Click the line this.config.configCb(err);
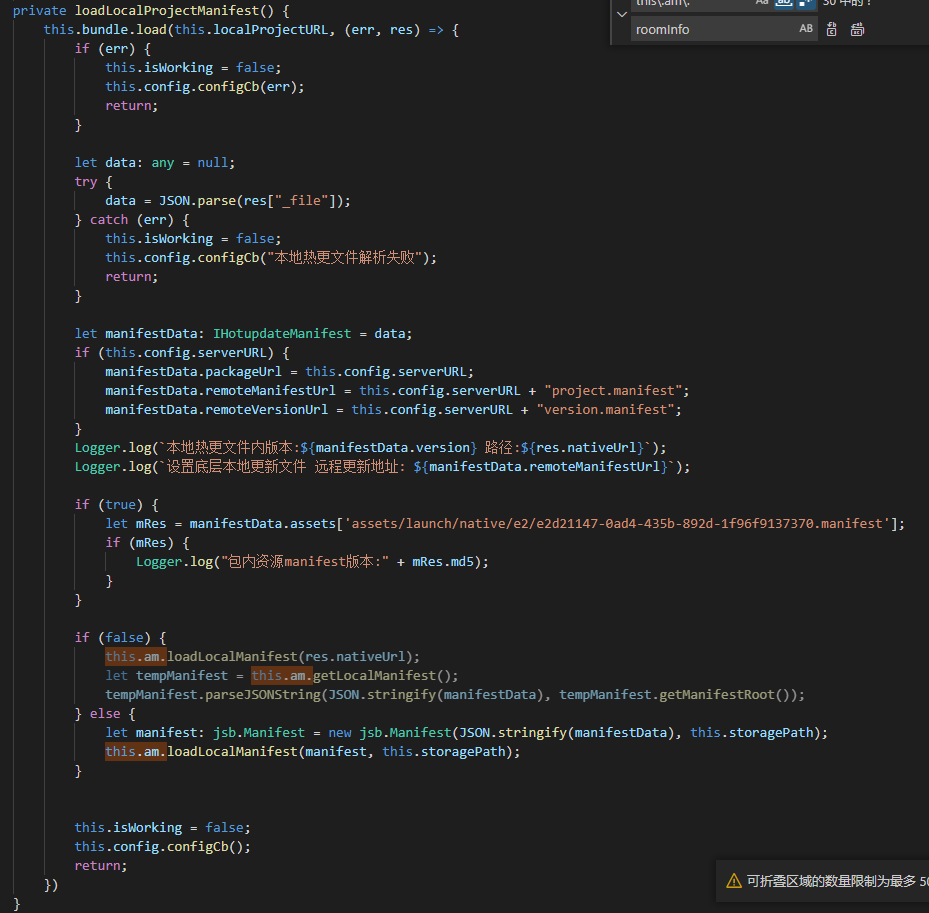Viewport: 929px width, 913px height. pos(204,87)
